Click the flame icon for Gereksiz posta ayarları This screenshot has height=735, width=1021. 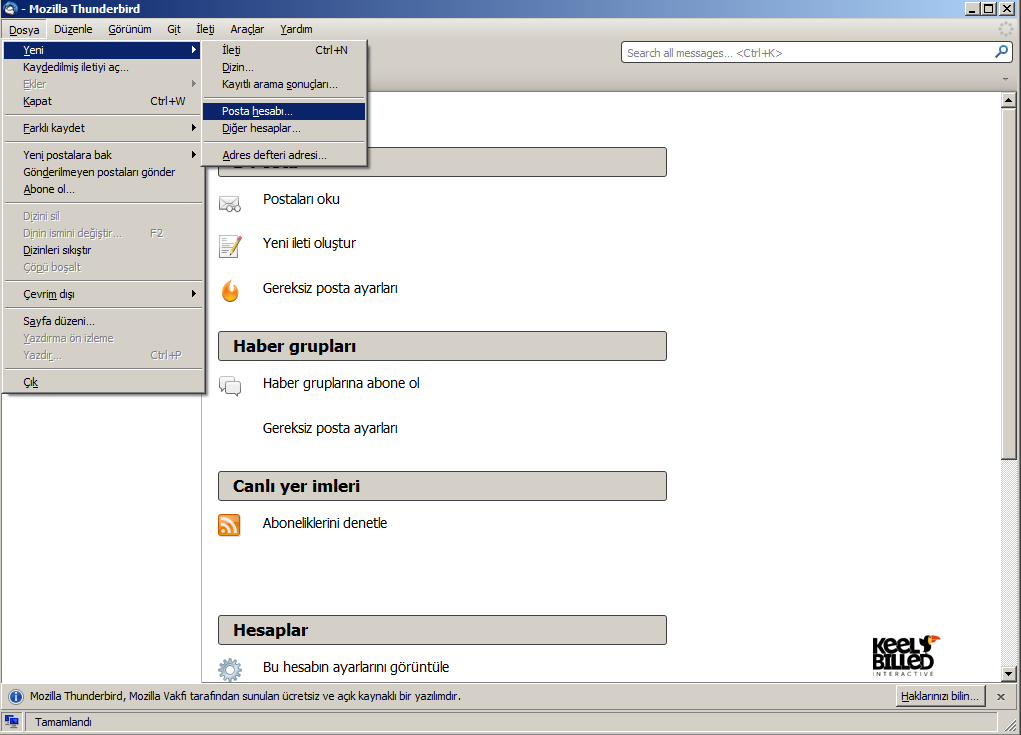tap(230, 290)
